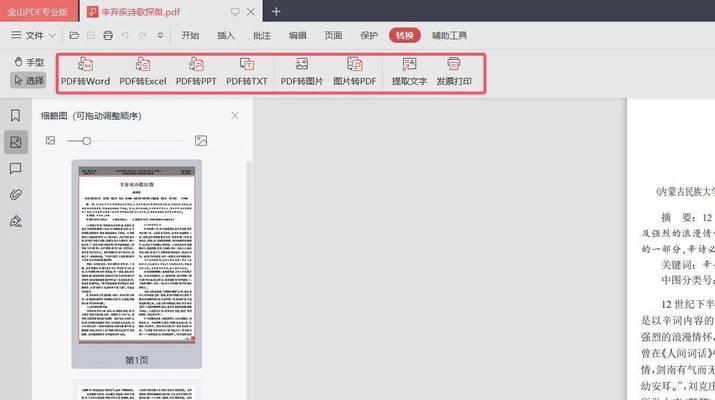Switch to the 页面 tab

click(333, 35)
